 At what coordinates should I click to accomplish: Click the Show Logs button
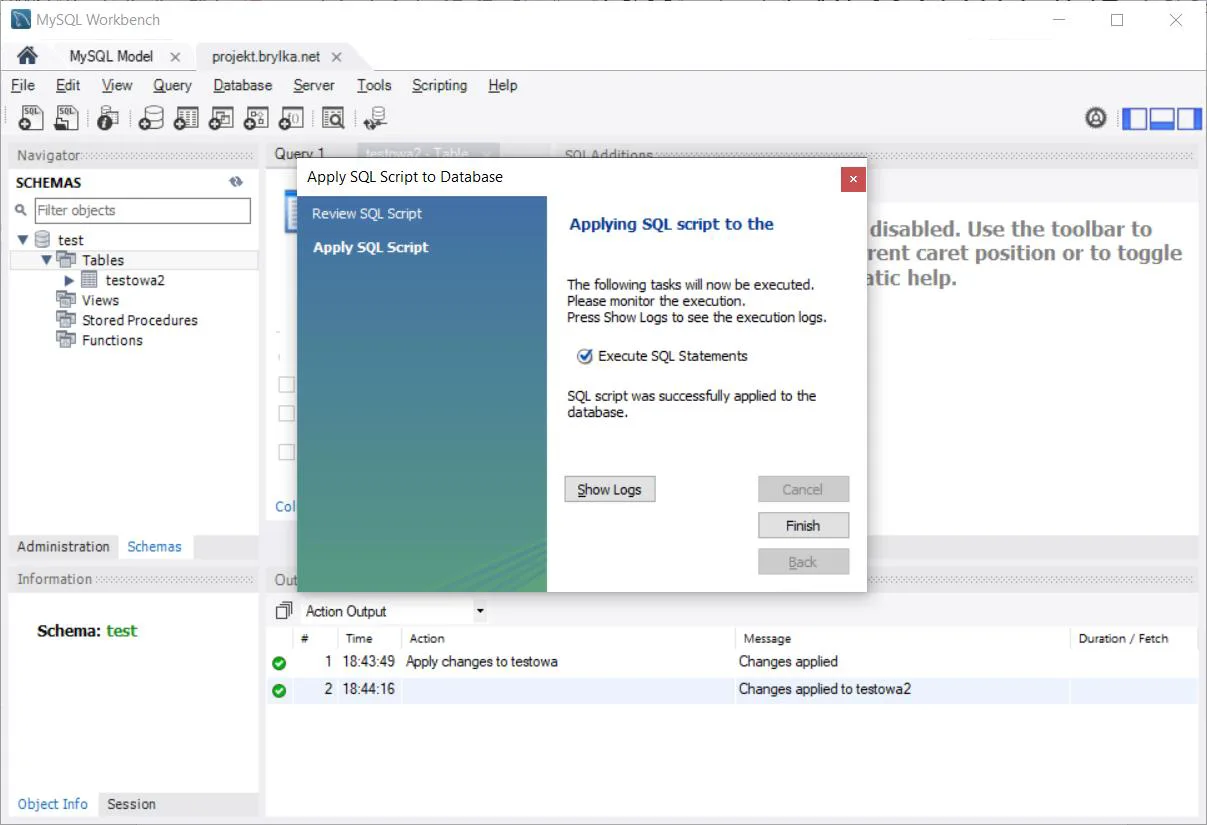coord(610,489)
